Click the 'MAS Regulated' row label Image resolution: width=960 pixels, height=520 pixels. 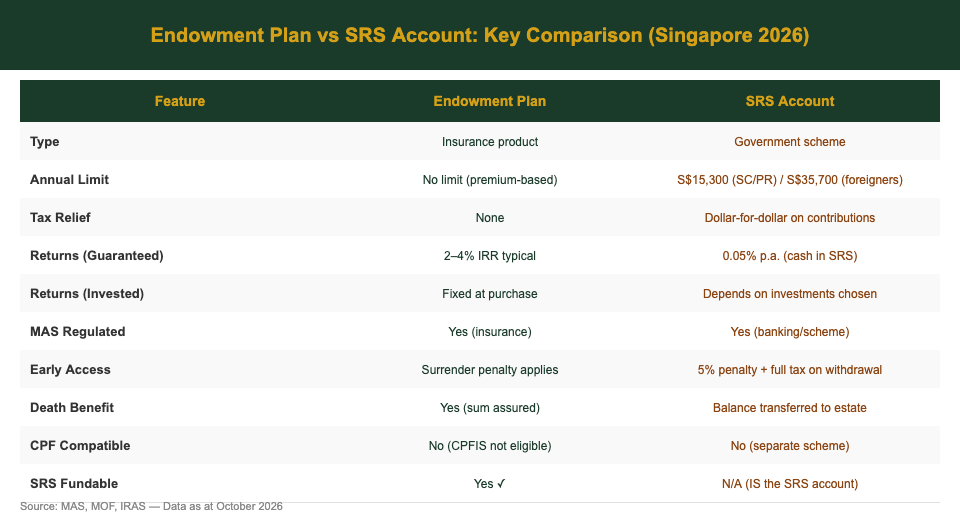[x=78, y=331]
